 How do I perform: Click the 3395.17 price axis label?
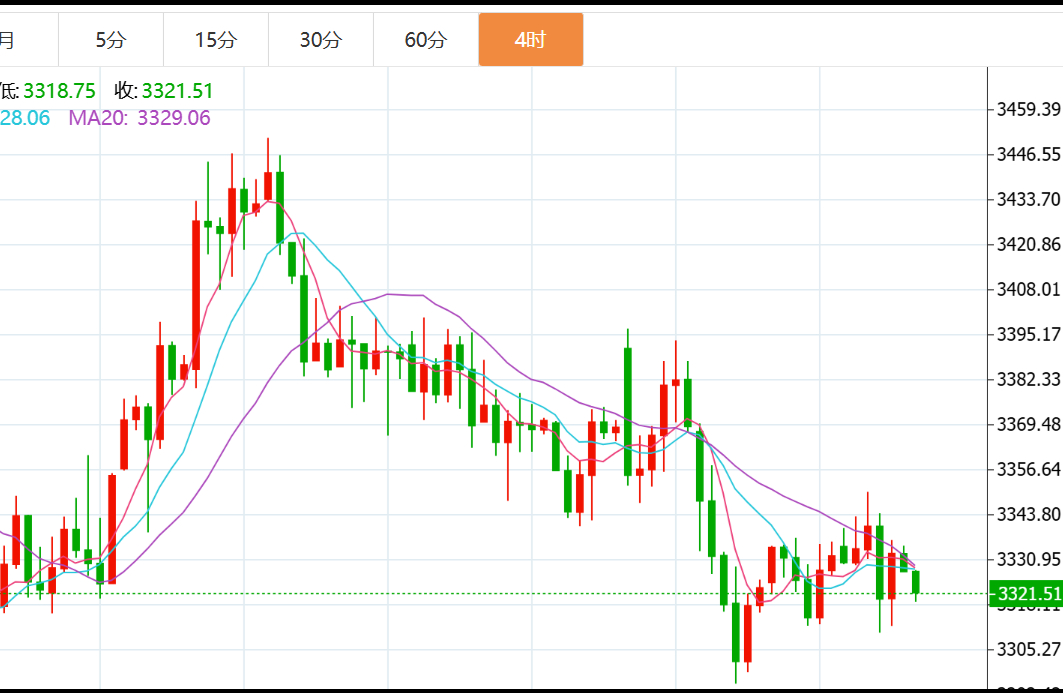click(1028, 334)
